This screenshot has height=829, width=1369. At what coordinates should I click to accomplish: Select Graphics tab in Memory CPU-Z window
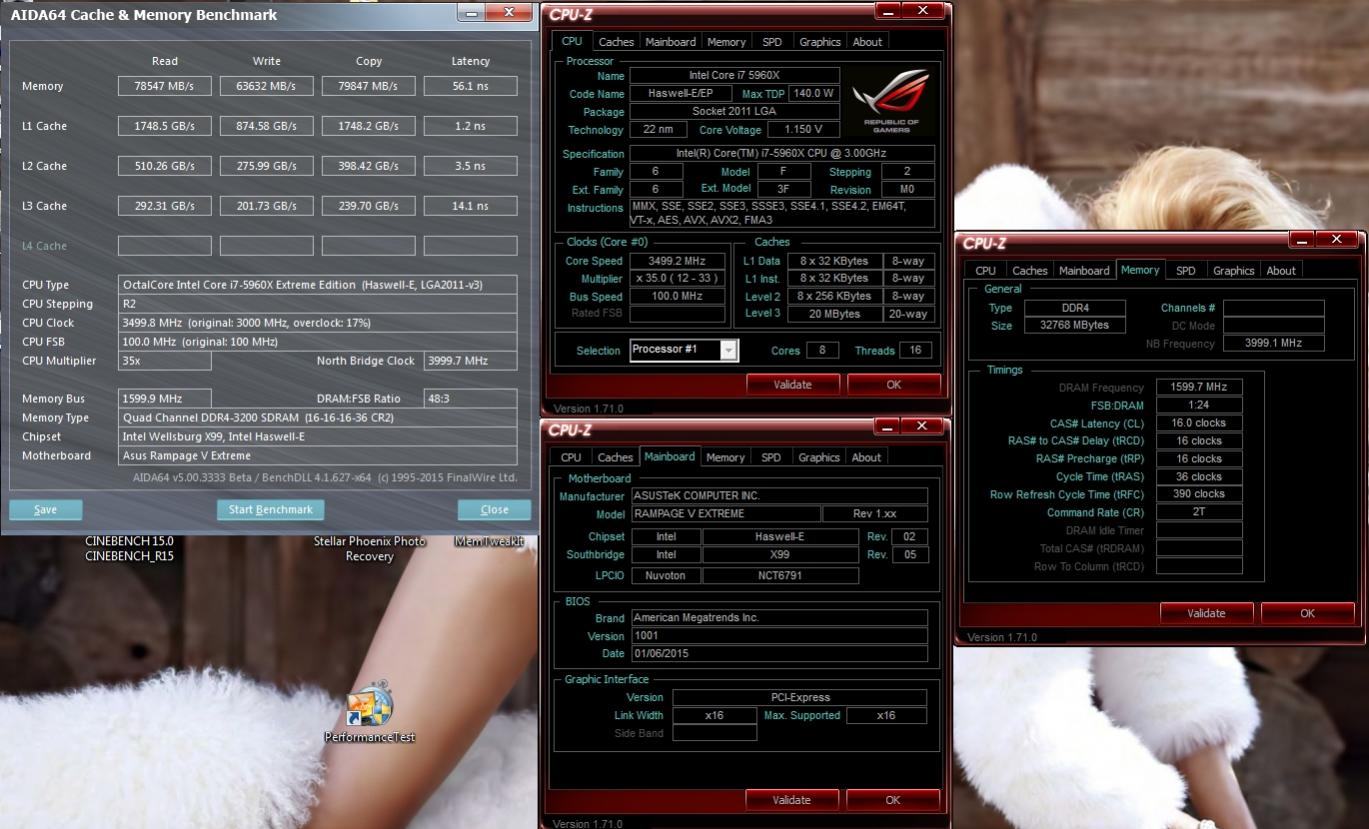(x=1233, y=270)
